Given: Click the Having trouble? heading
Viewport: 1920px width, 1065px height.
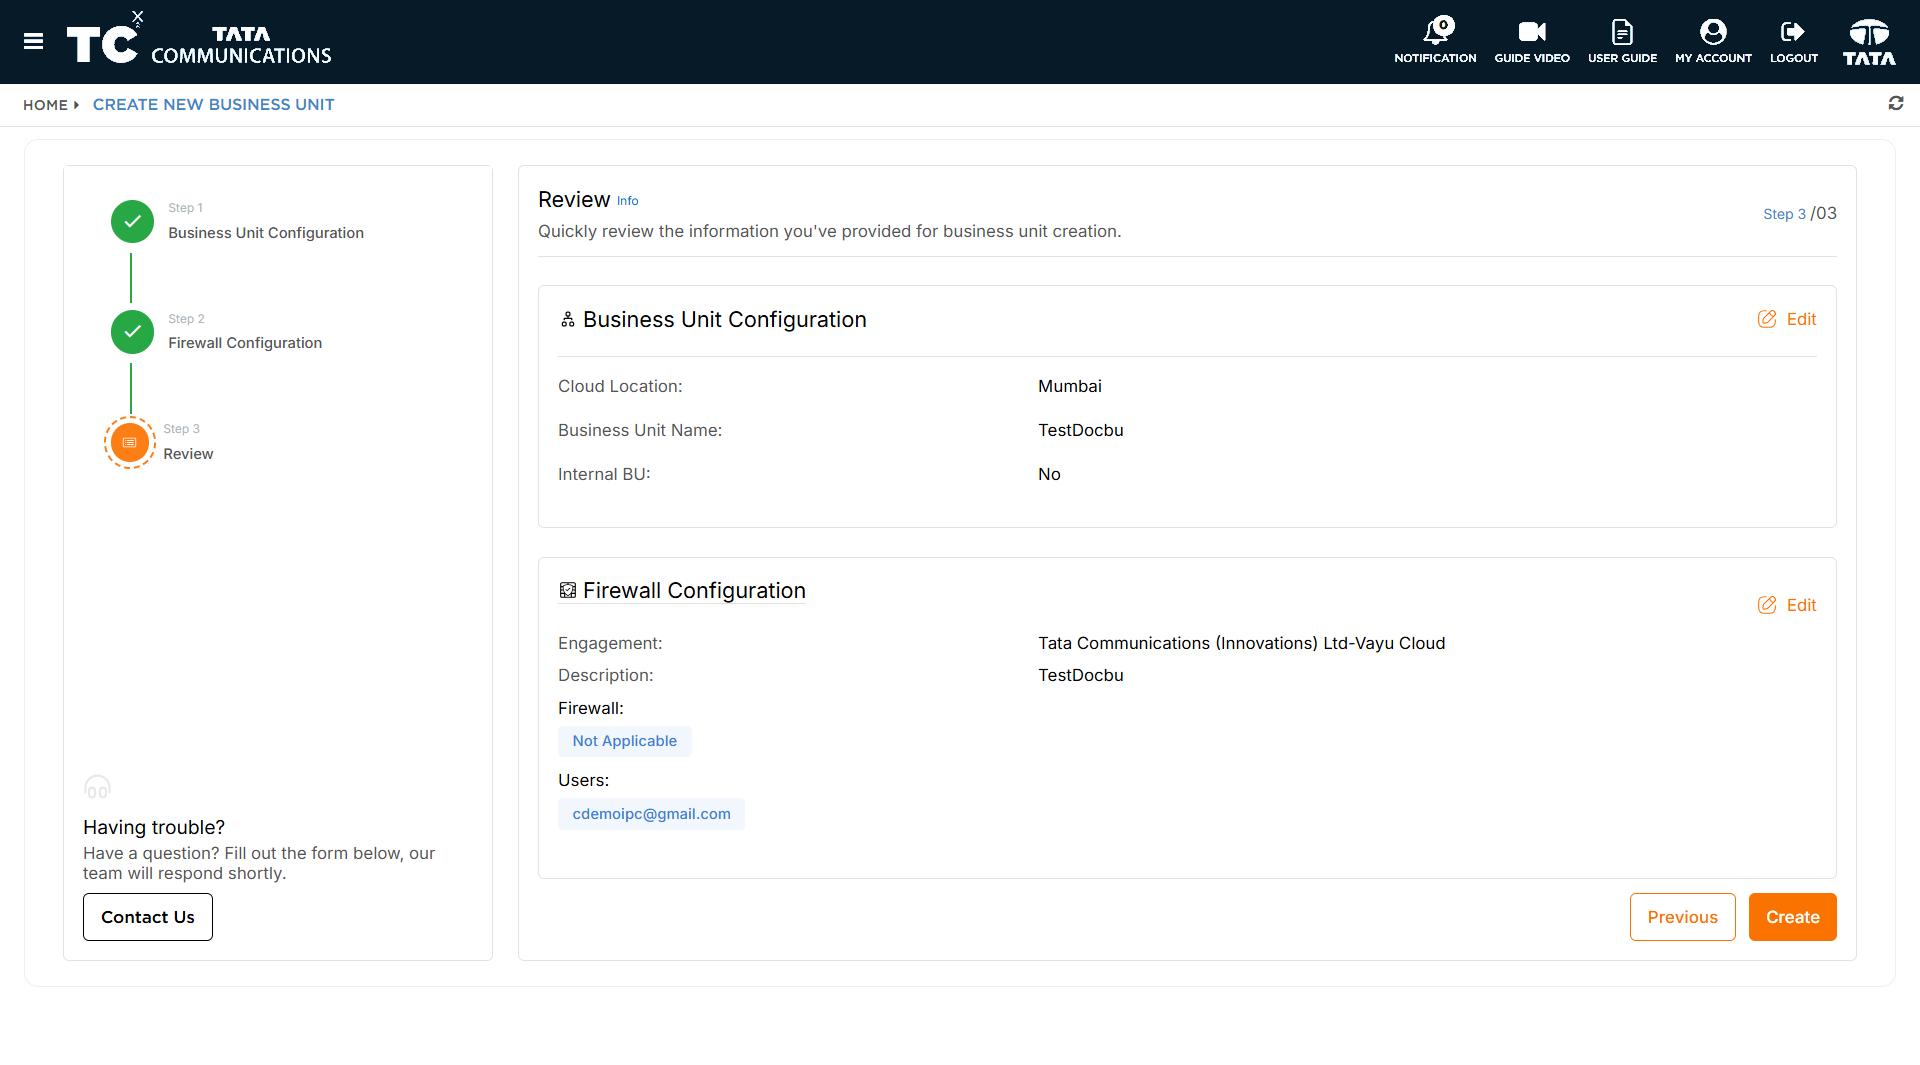Looking at the screenshot, I should 154,827.
